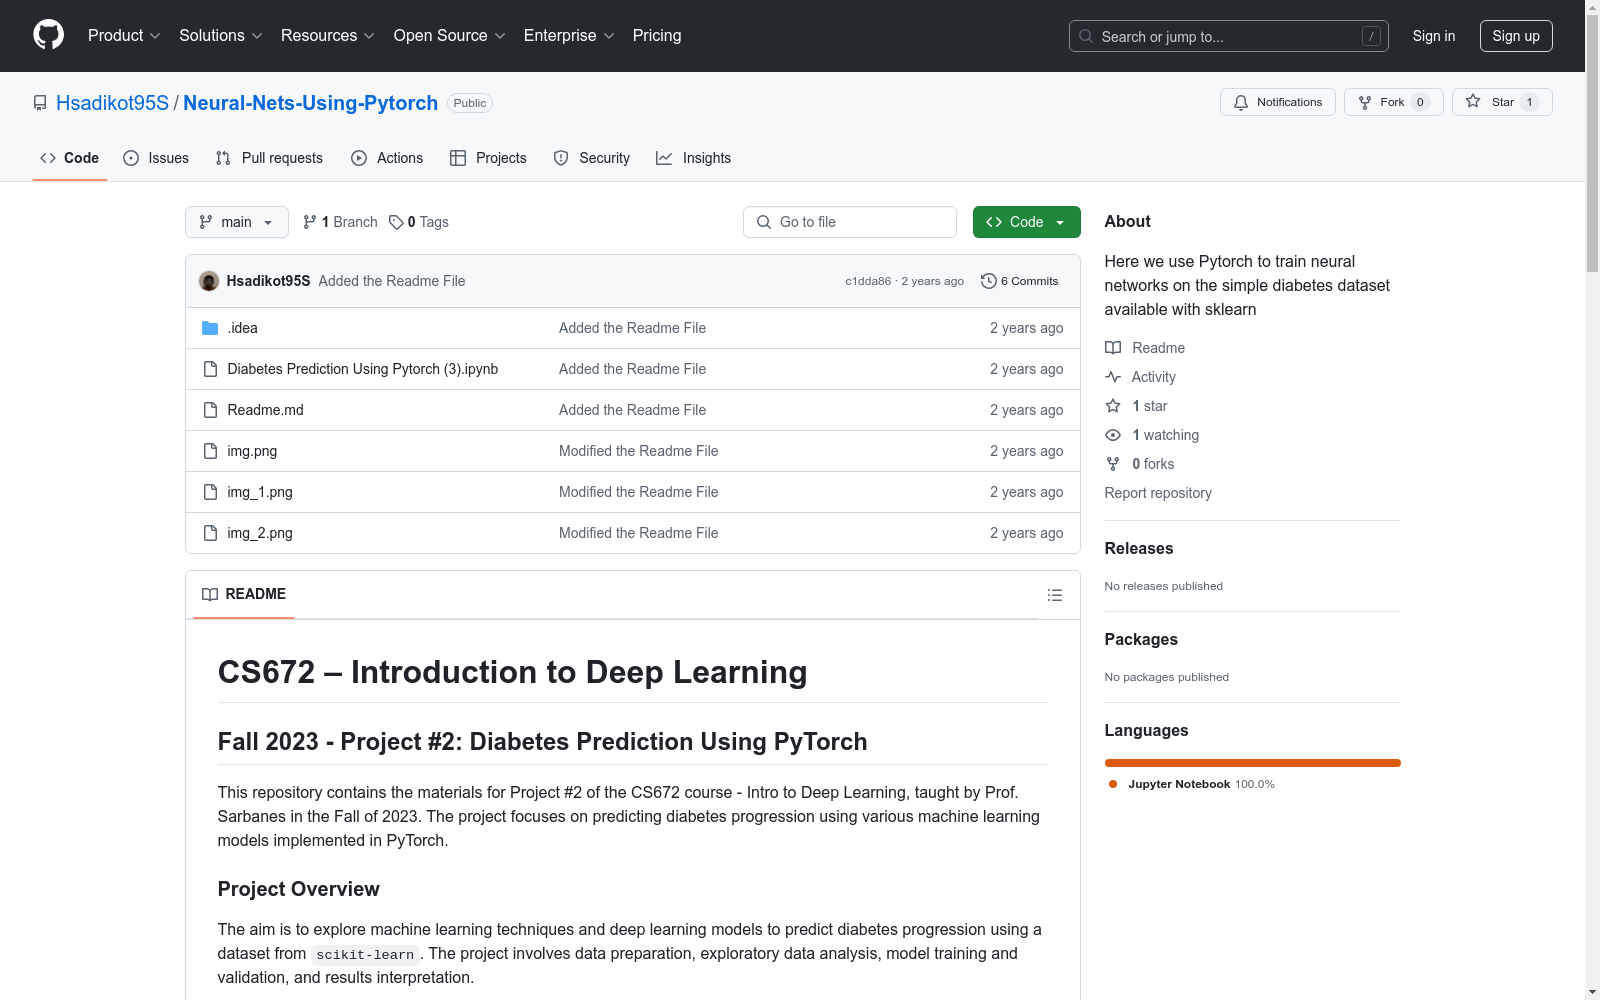Open commit hash c1dda86
The width and height of the screenshot is (1600, 1000).
[x=868, y=281]
